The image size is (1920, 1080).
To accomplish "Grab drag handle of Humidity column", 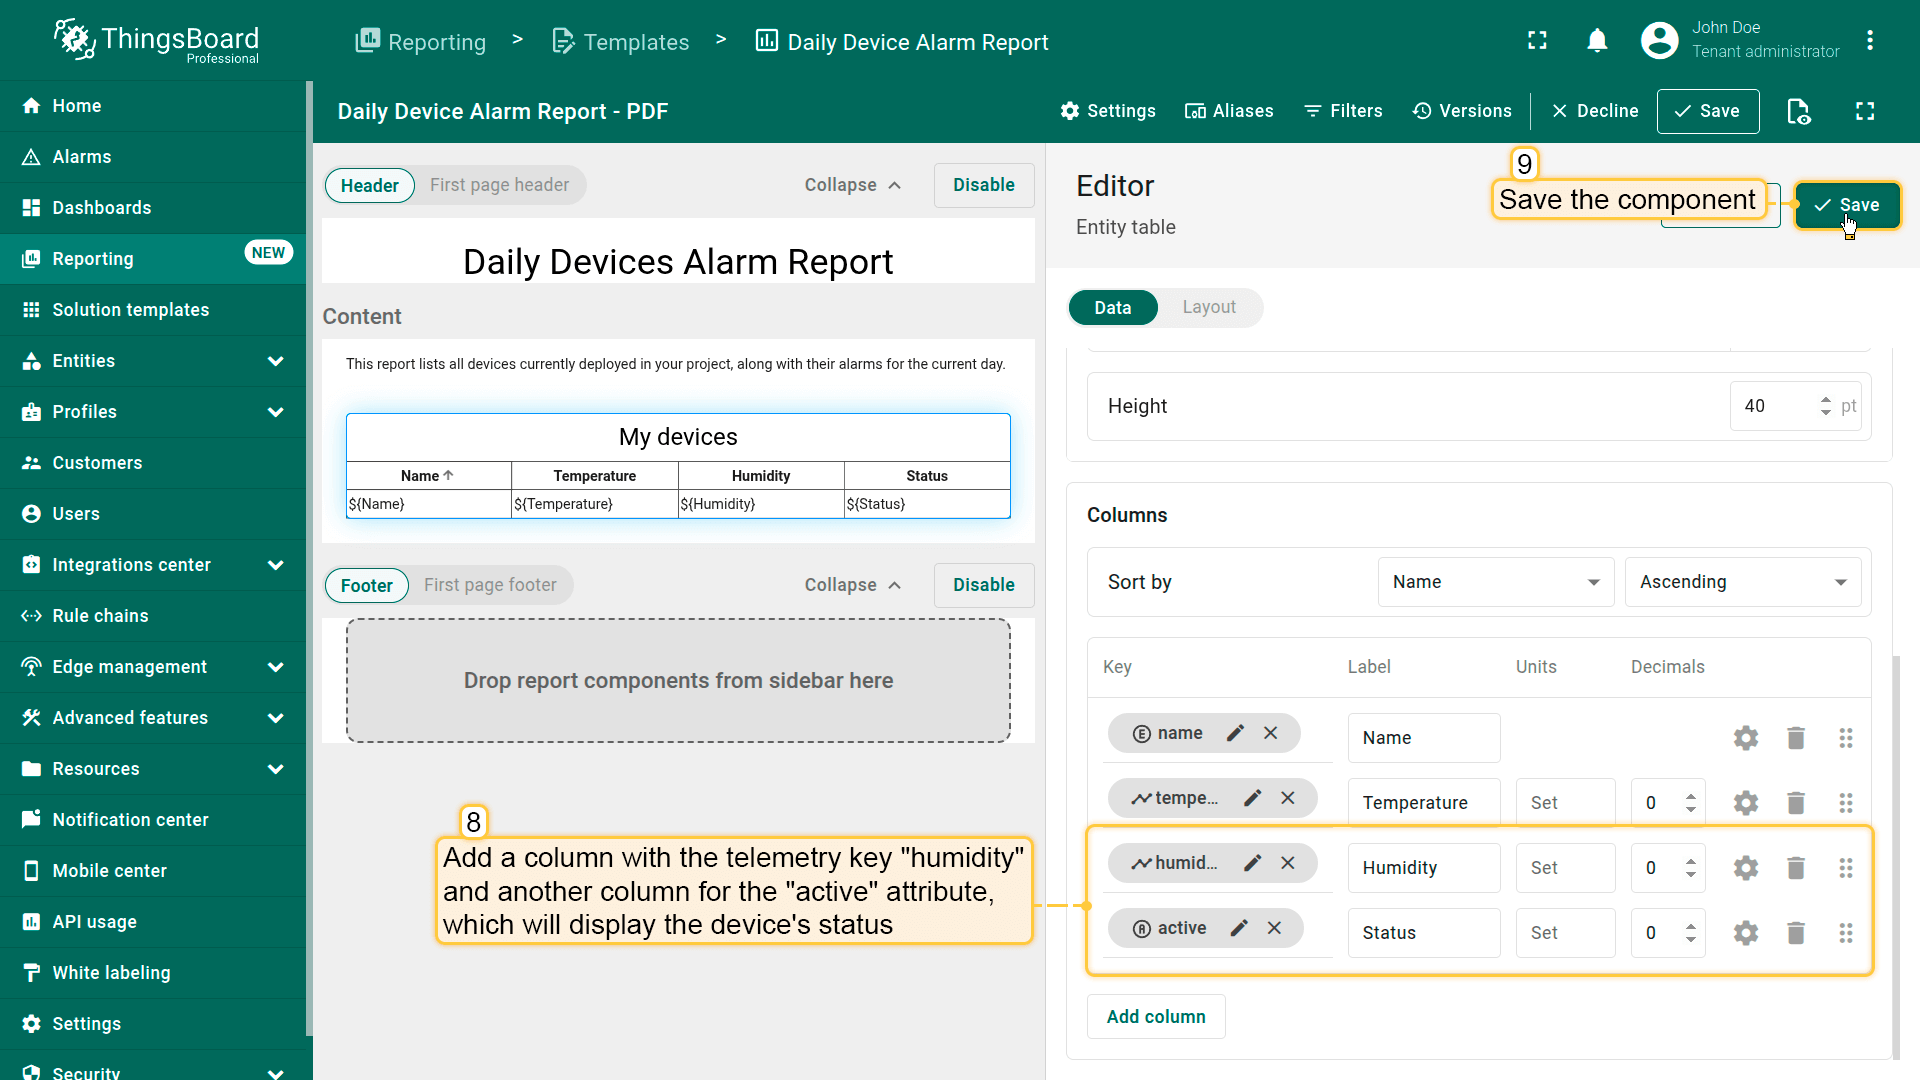I will pyautogui.click(x=1846, y=868).
